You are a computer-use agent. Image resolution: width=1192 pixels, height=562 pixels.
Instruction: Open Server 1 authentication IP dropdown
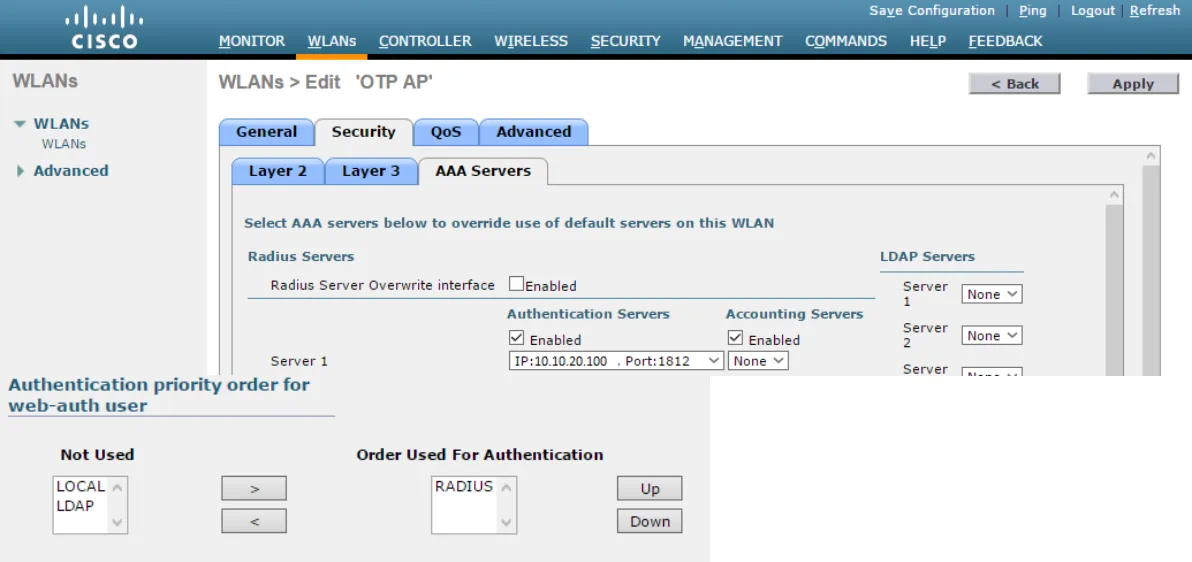(x=616, y=360)
